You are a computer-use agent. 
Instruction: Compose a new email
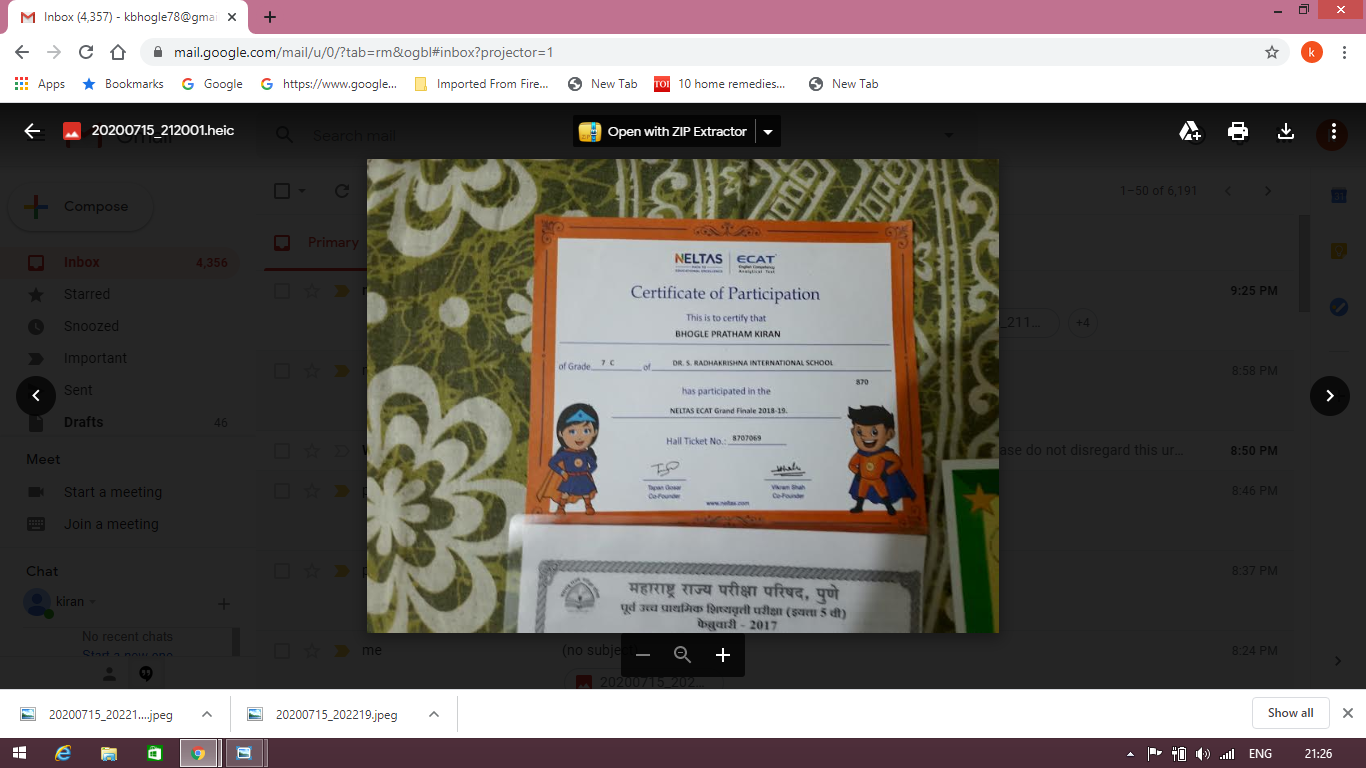(x=80, y=207)
